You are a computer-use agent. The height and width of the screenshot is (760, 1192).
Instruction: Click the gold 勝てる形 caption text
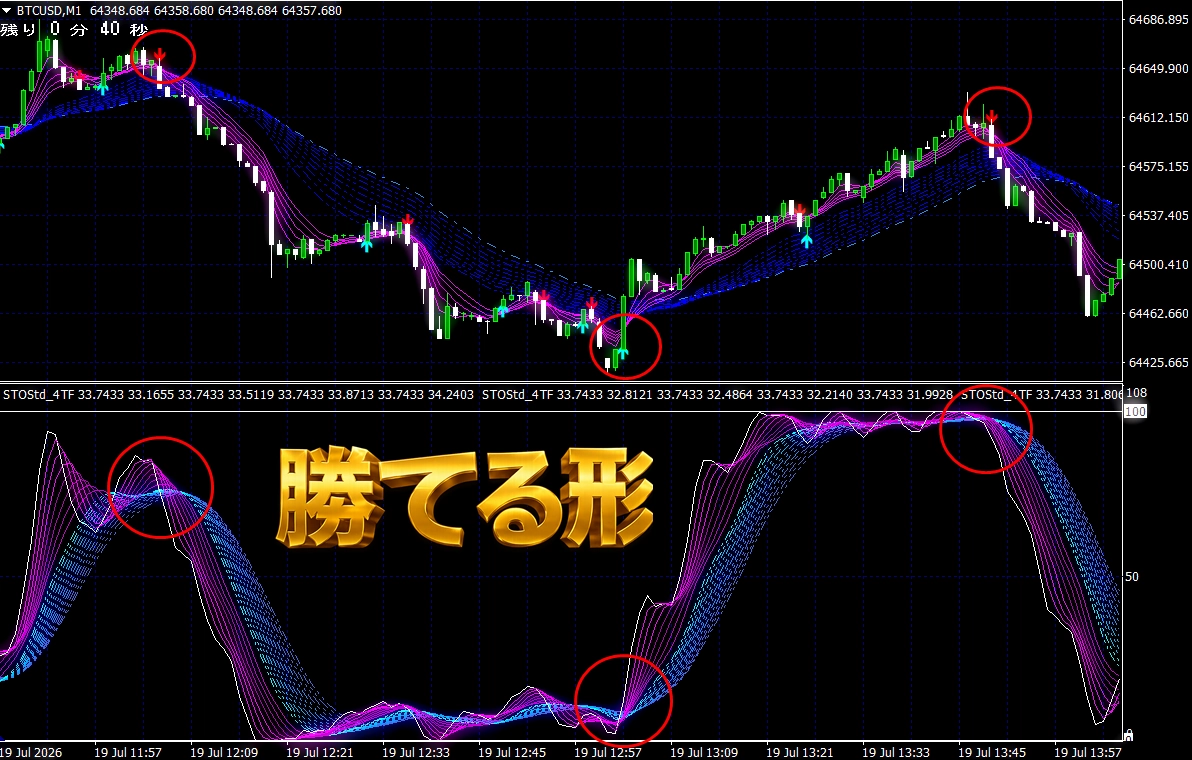pos(464,498)
